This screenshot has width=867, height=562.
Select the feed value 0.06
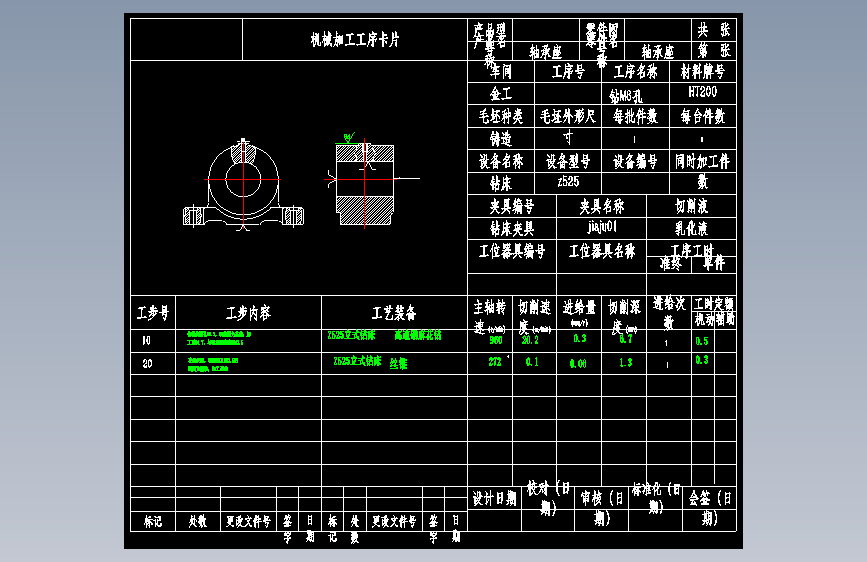[578, 363]
